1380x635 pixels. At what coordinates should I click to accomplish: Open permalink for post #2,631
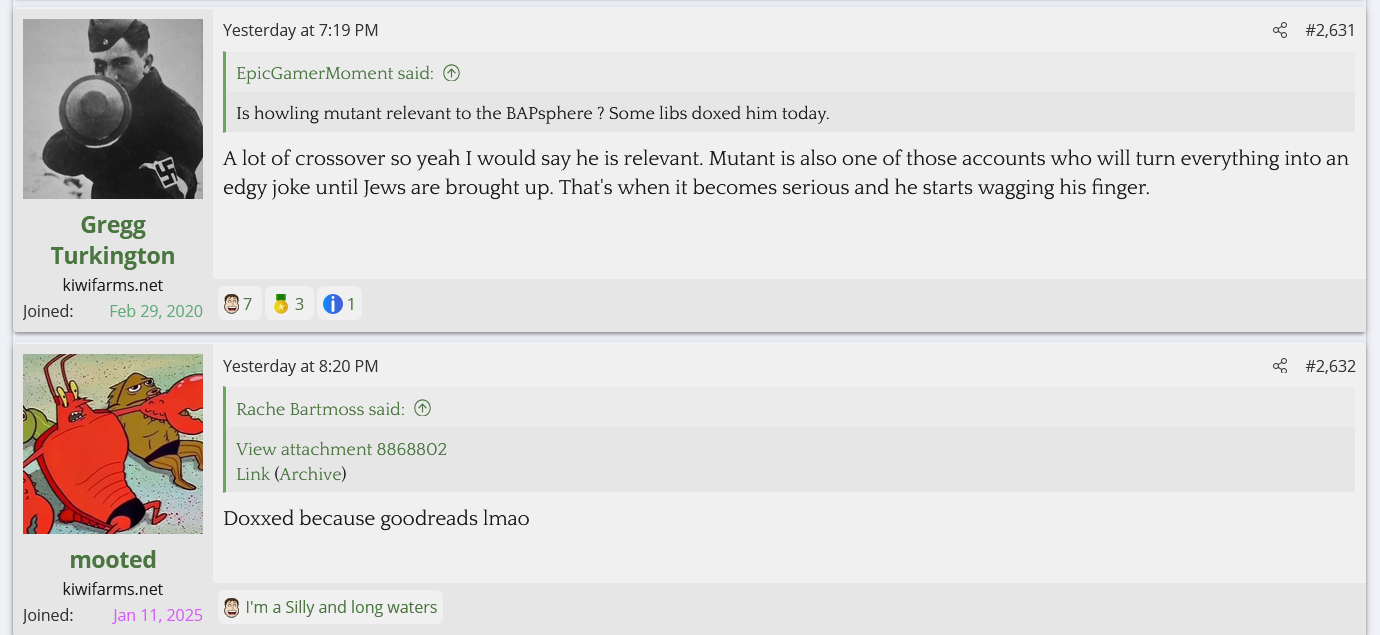pyautogui.click(x=1330, y=31)
